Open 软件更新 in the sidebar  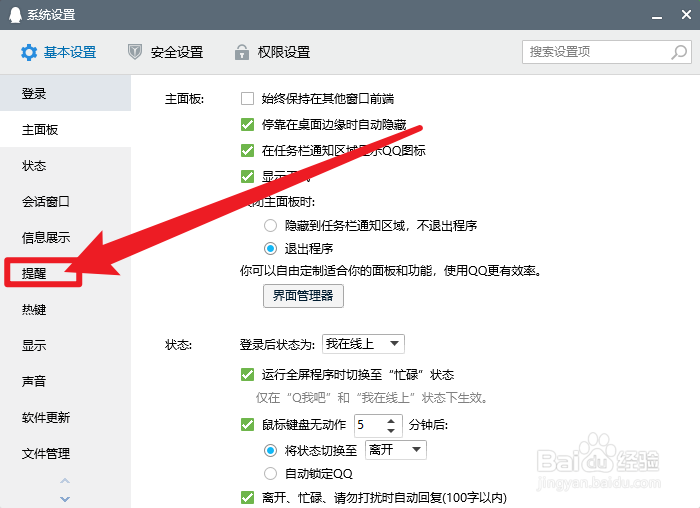[x=66, y=417]
